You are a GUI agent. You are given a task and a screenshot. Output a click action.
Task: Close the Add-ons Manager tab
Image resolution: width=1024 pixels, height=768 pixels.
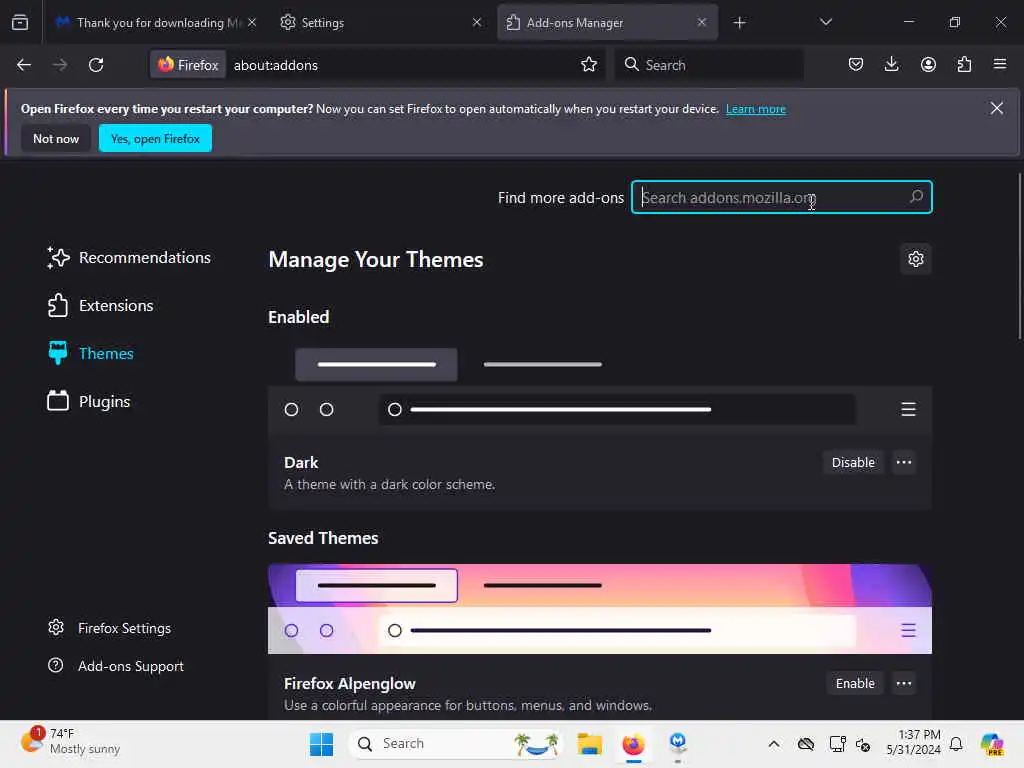click(x=702, y=22)
